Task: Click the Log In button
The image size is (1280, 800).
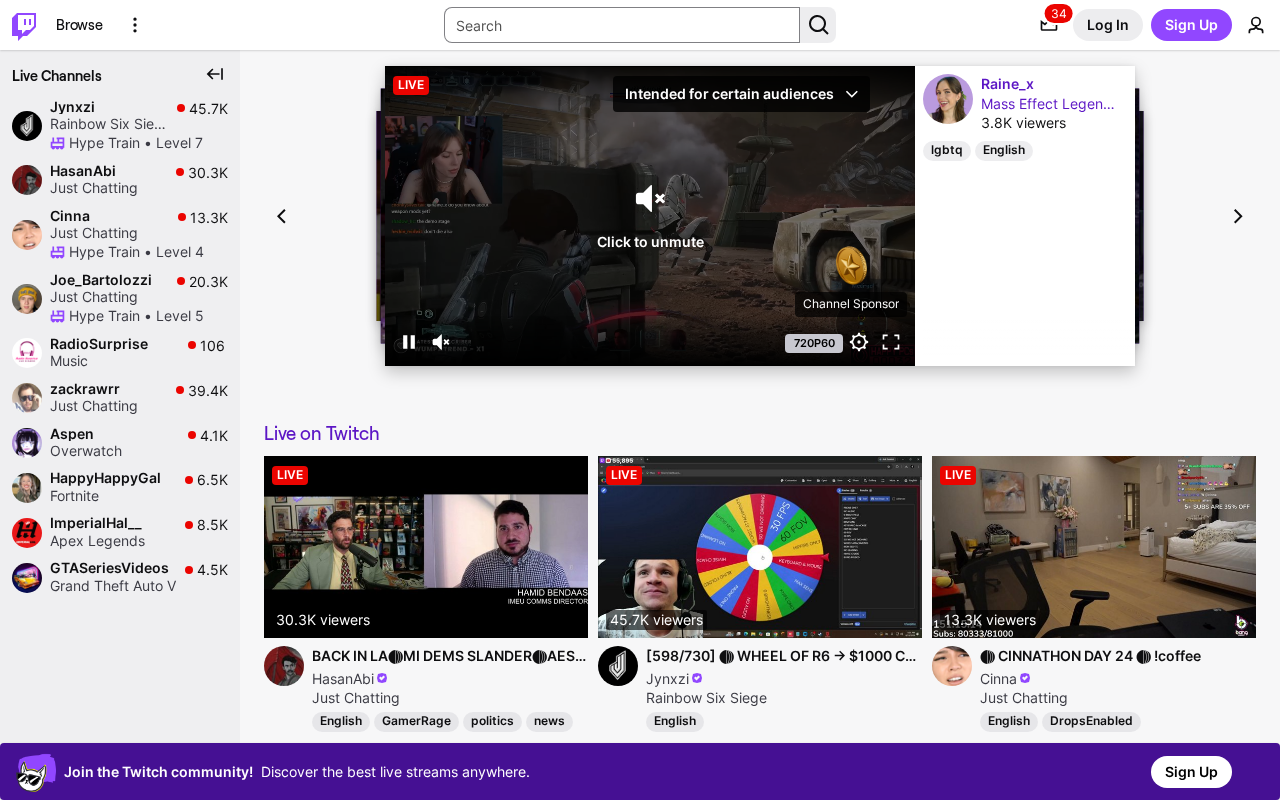Action: tap(1108, 25)
